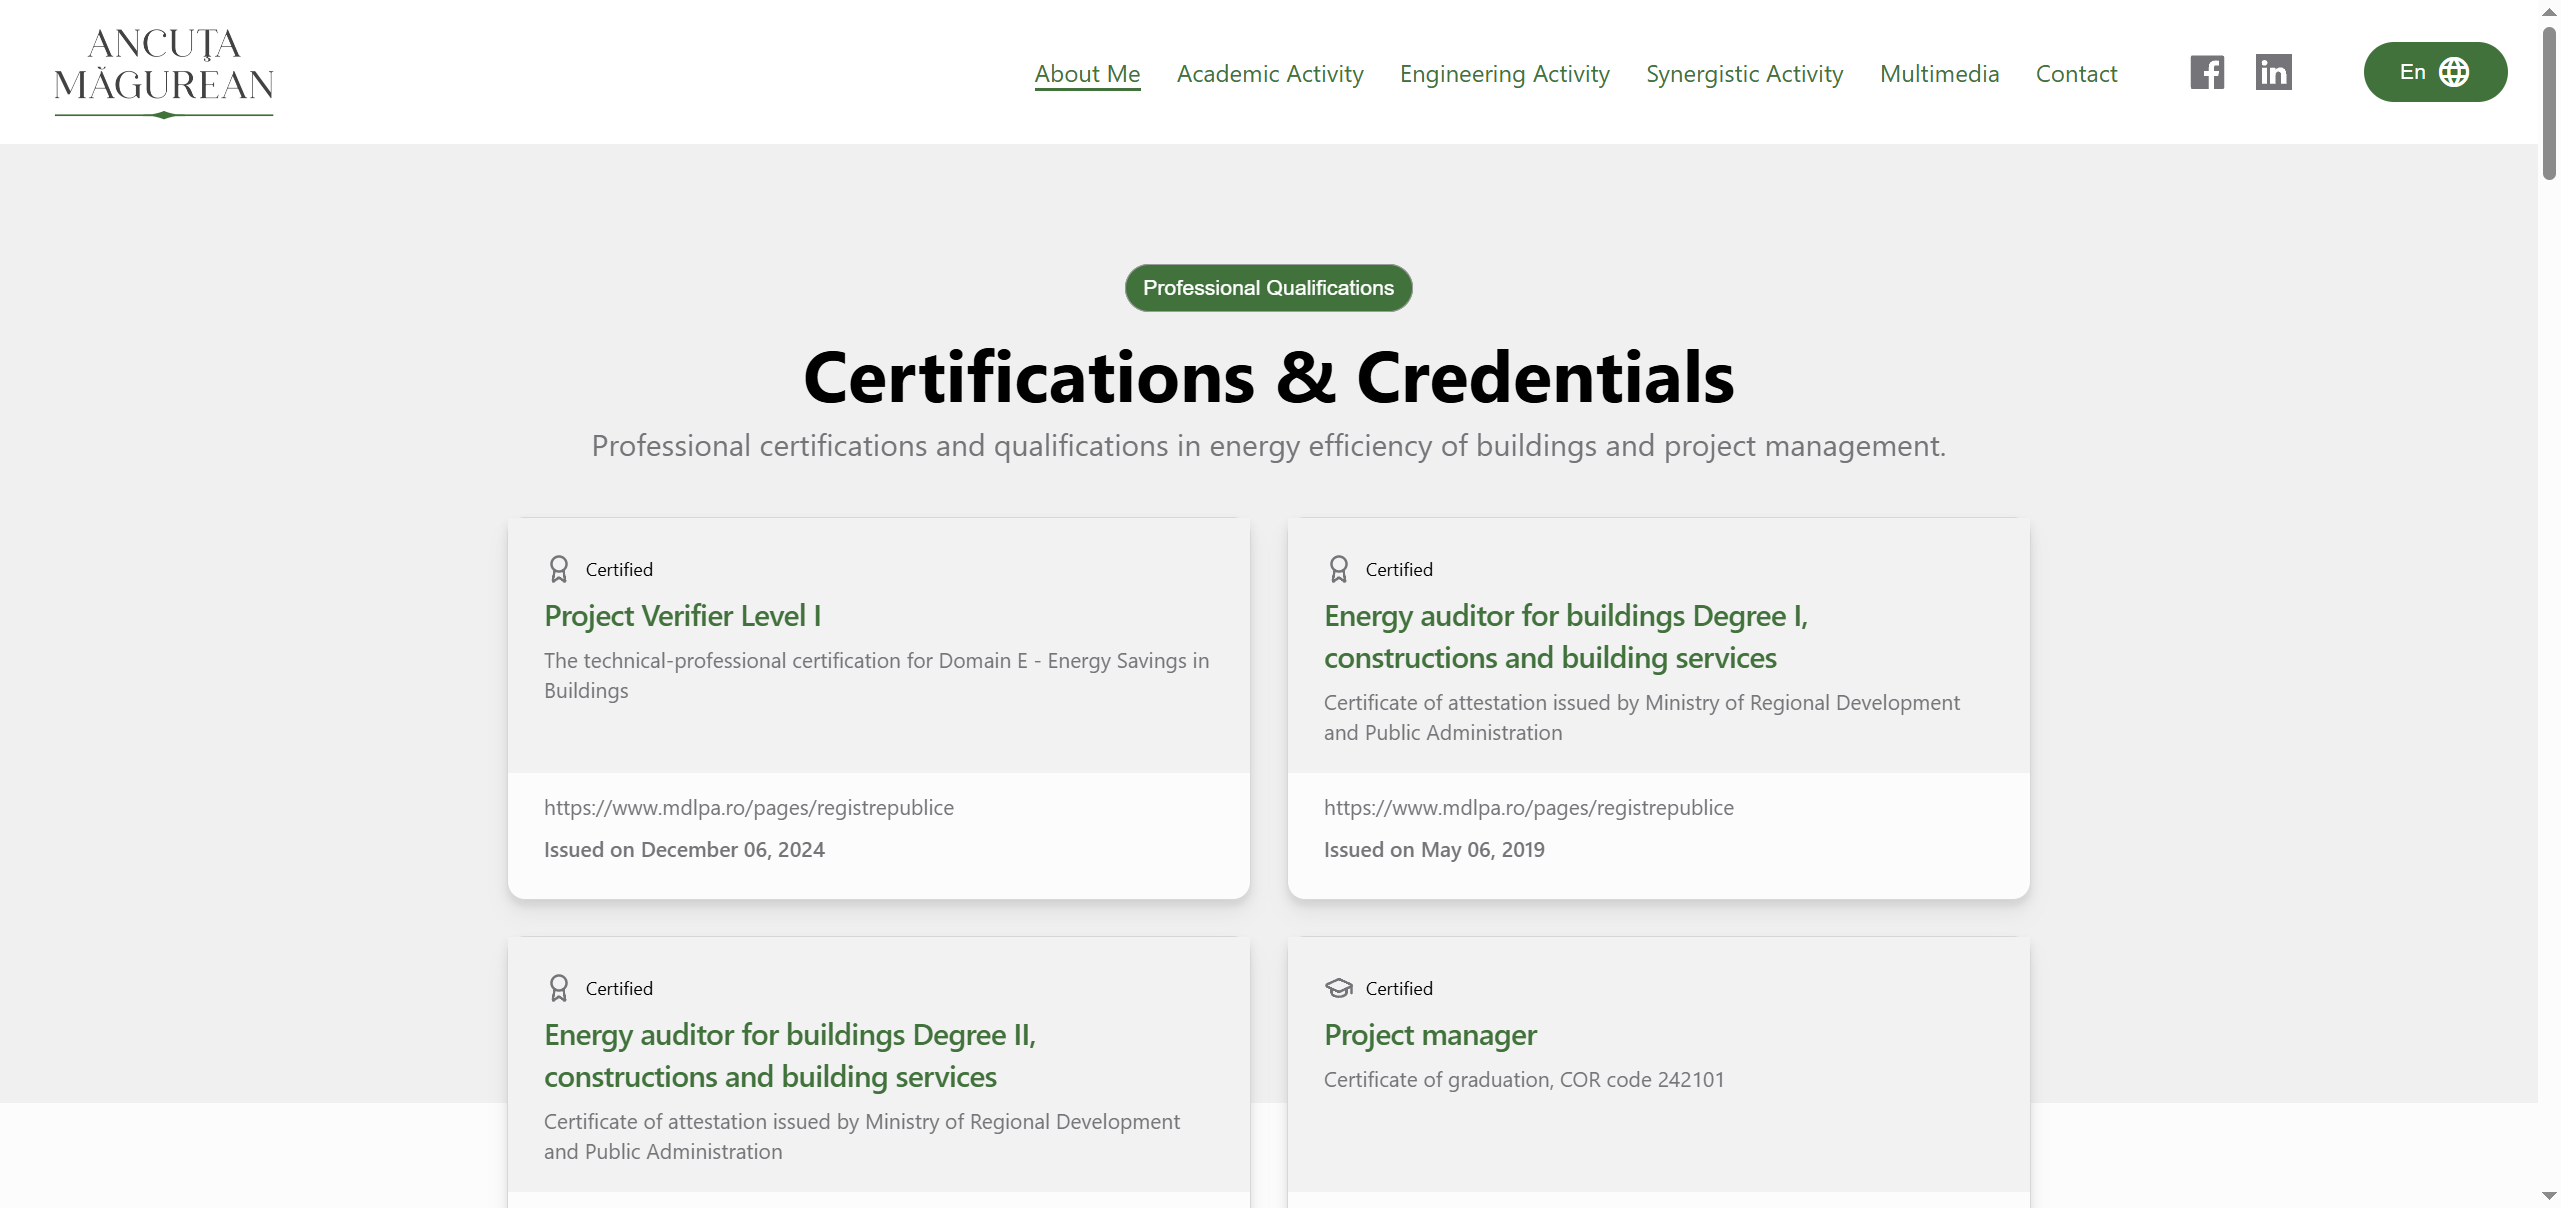Click the Professional Qualifications badge
This screenshot has height=1208, width=2561.
coord(1268,288)
